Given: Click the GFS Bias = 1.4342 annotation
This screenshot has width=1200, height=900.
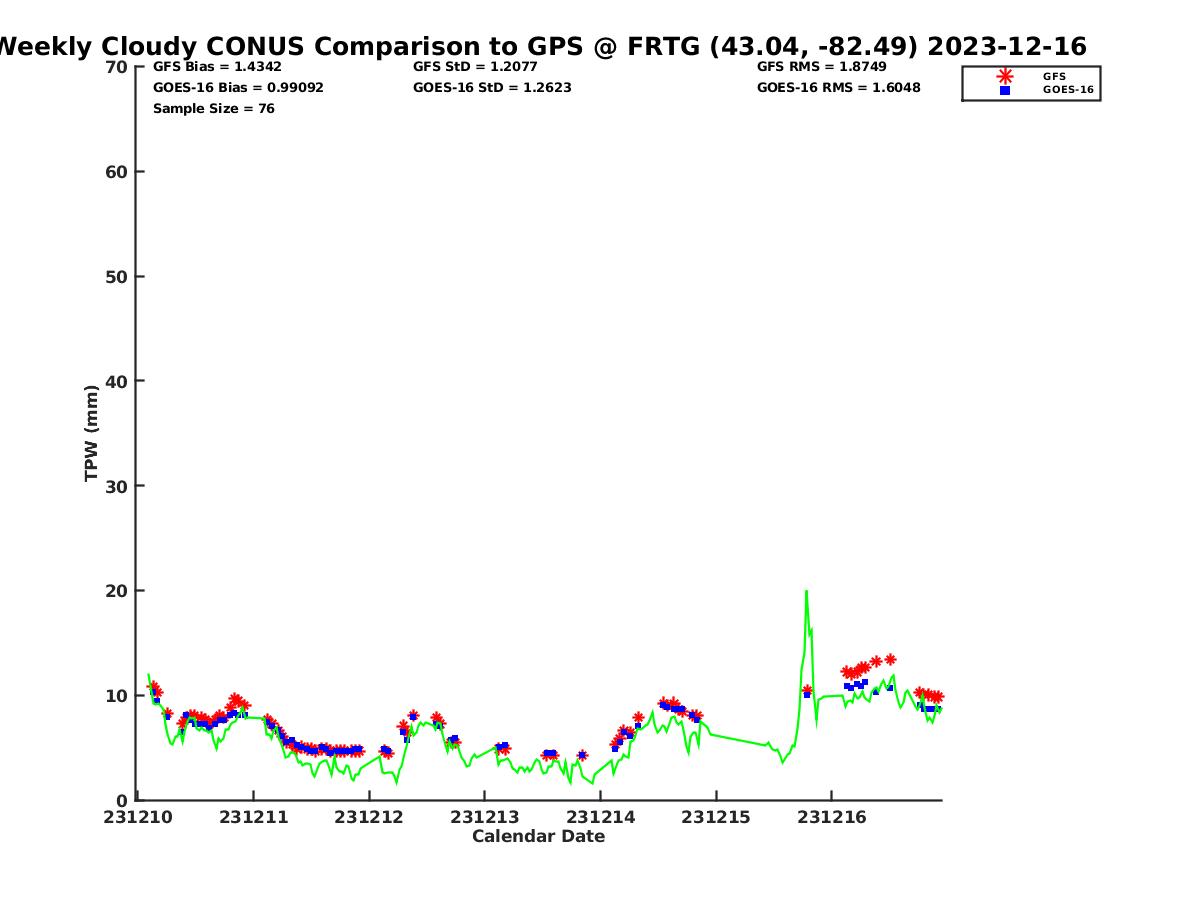Looking at the screenshot, I should 217,67.
